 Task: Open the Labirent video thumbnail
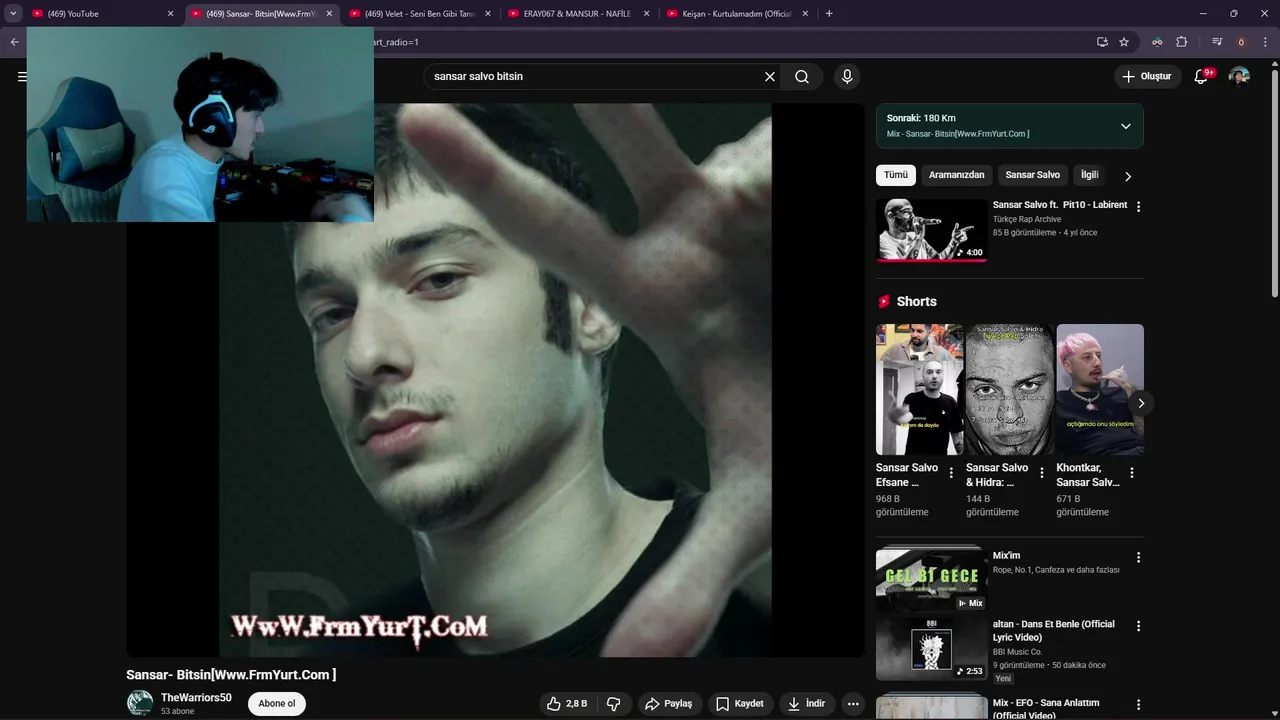click(x=932, y=229)
